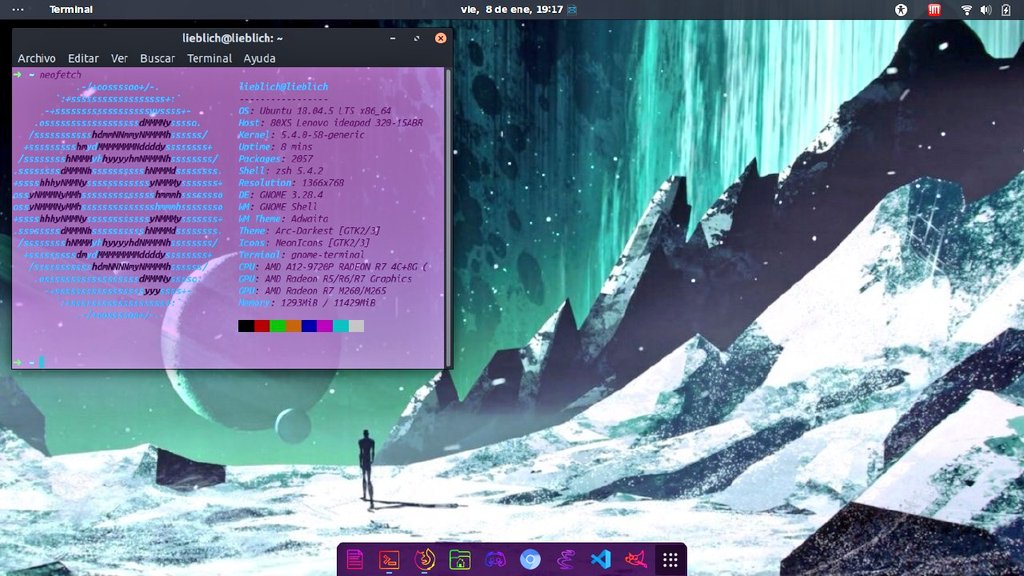The image size is (1024, 576).
Task: Open the date and time calendar
Action: 511,10
